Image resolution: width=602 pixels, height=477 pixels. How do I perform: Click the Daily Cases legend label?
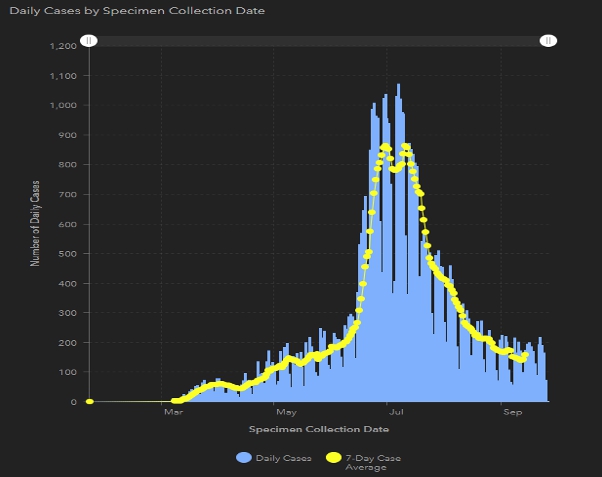coord(284,457)
